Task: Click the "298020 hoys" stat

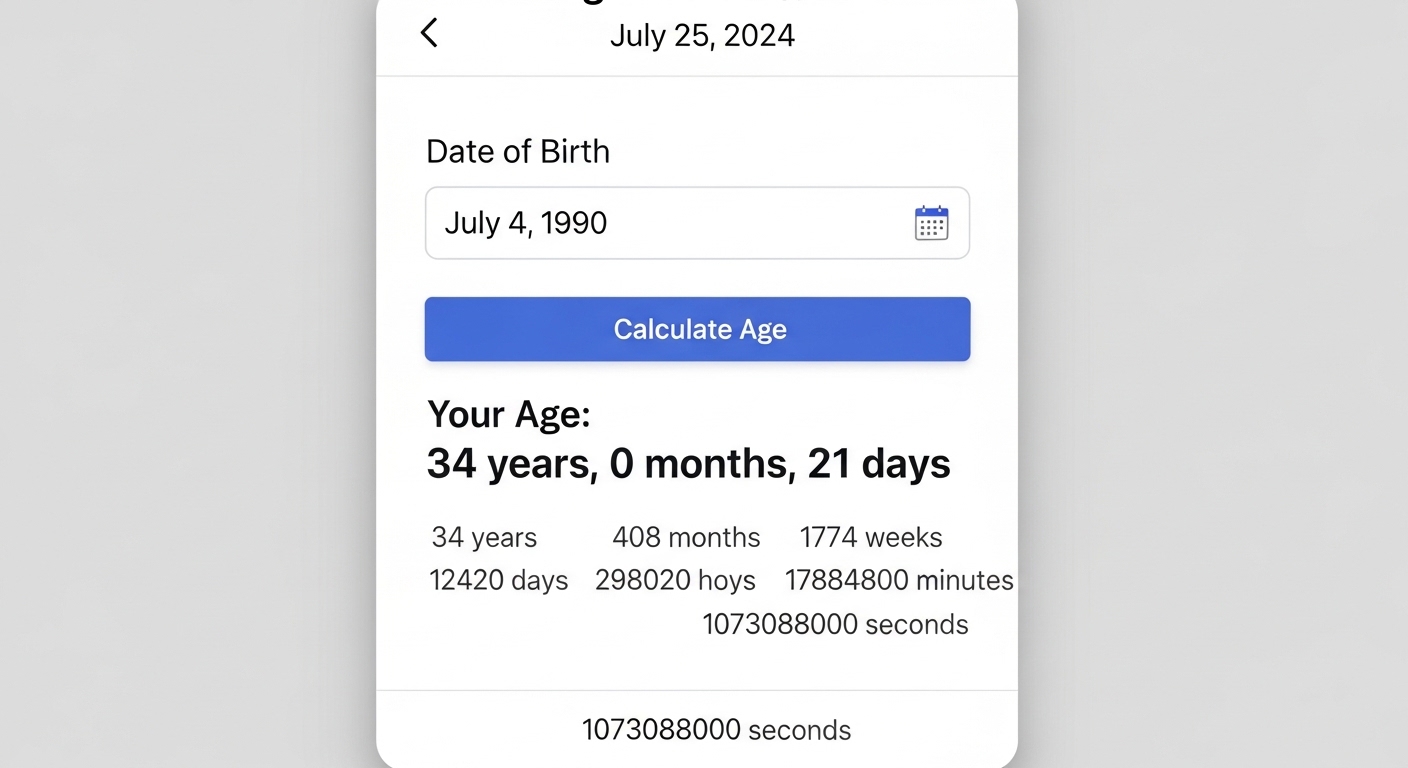Action: tap(675, 581)
